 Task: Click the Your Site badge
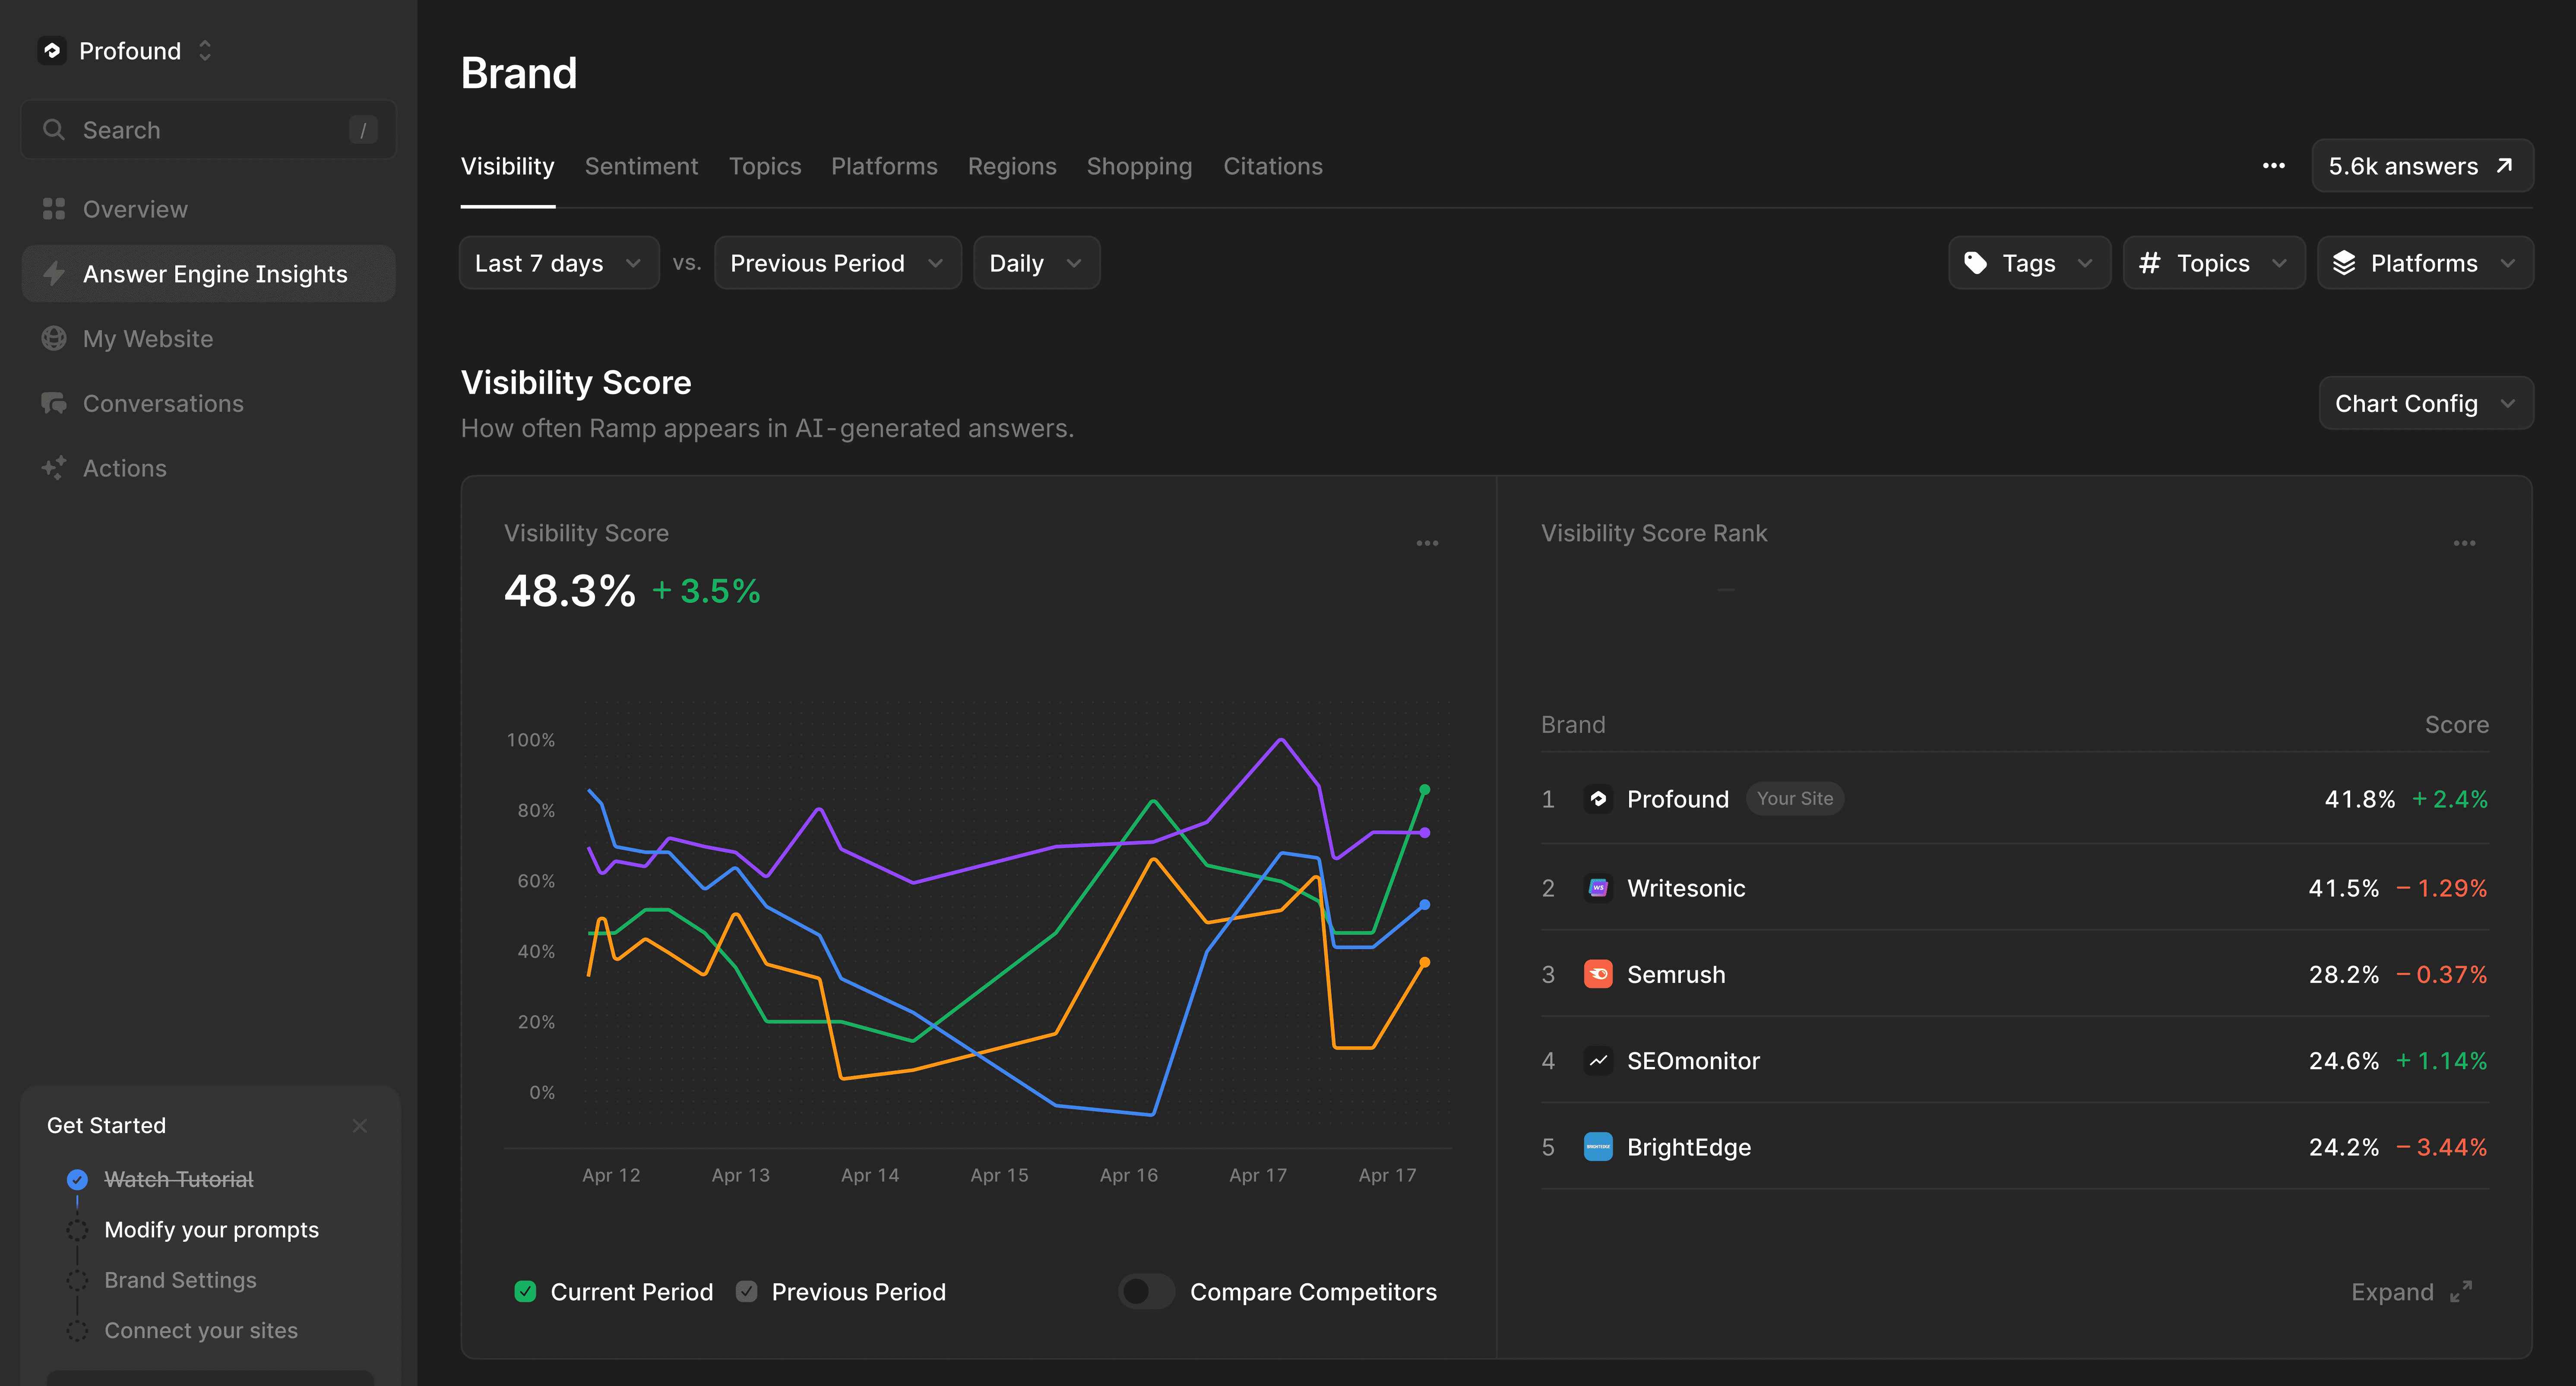coord(1795,799)
